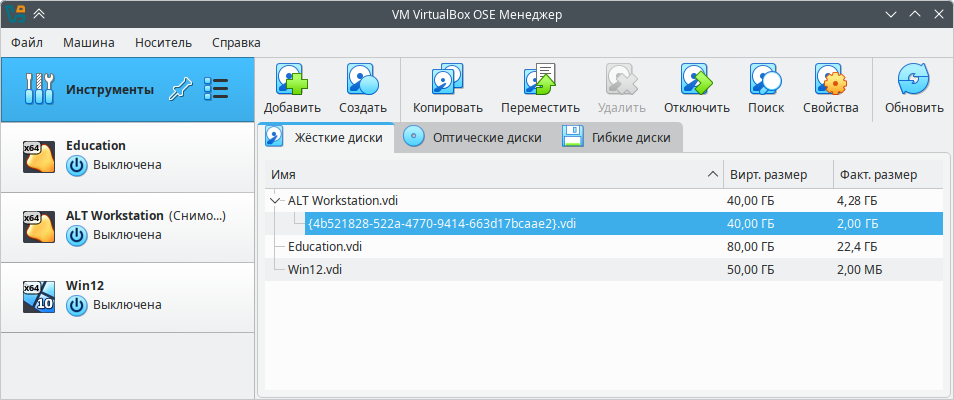
Task: Click the keep-above double chevron in title bar
Action: 39,13
